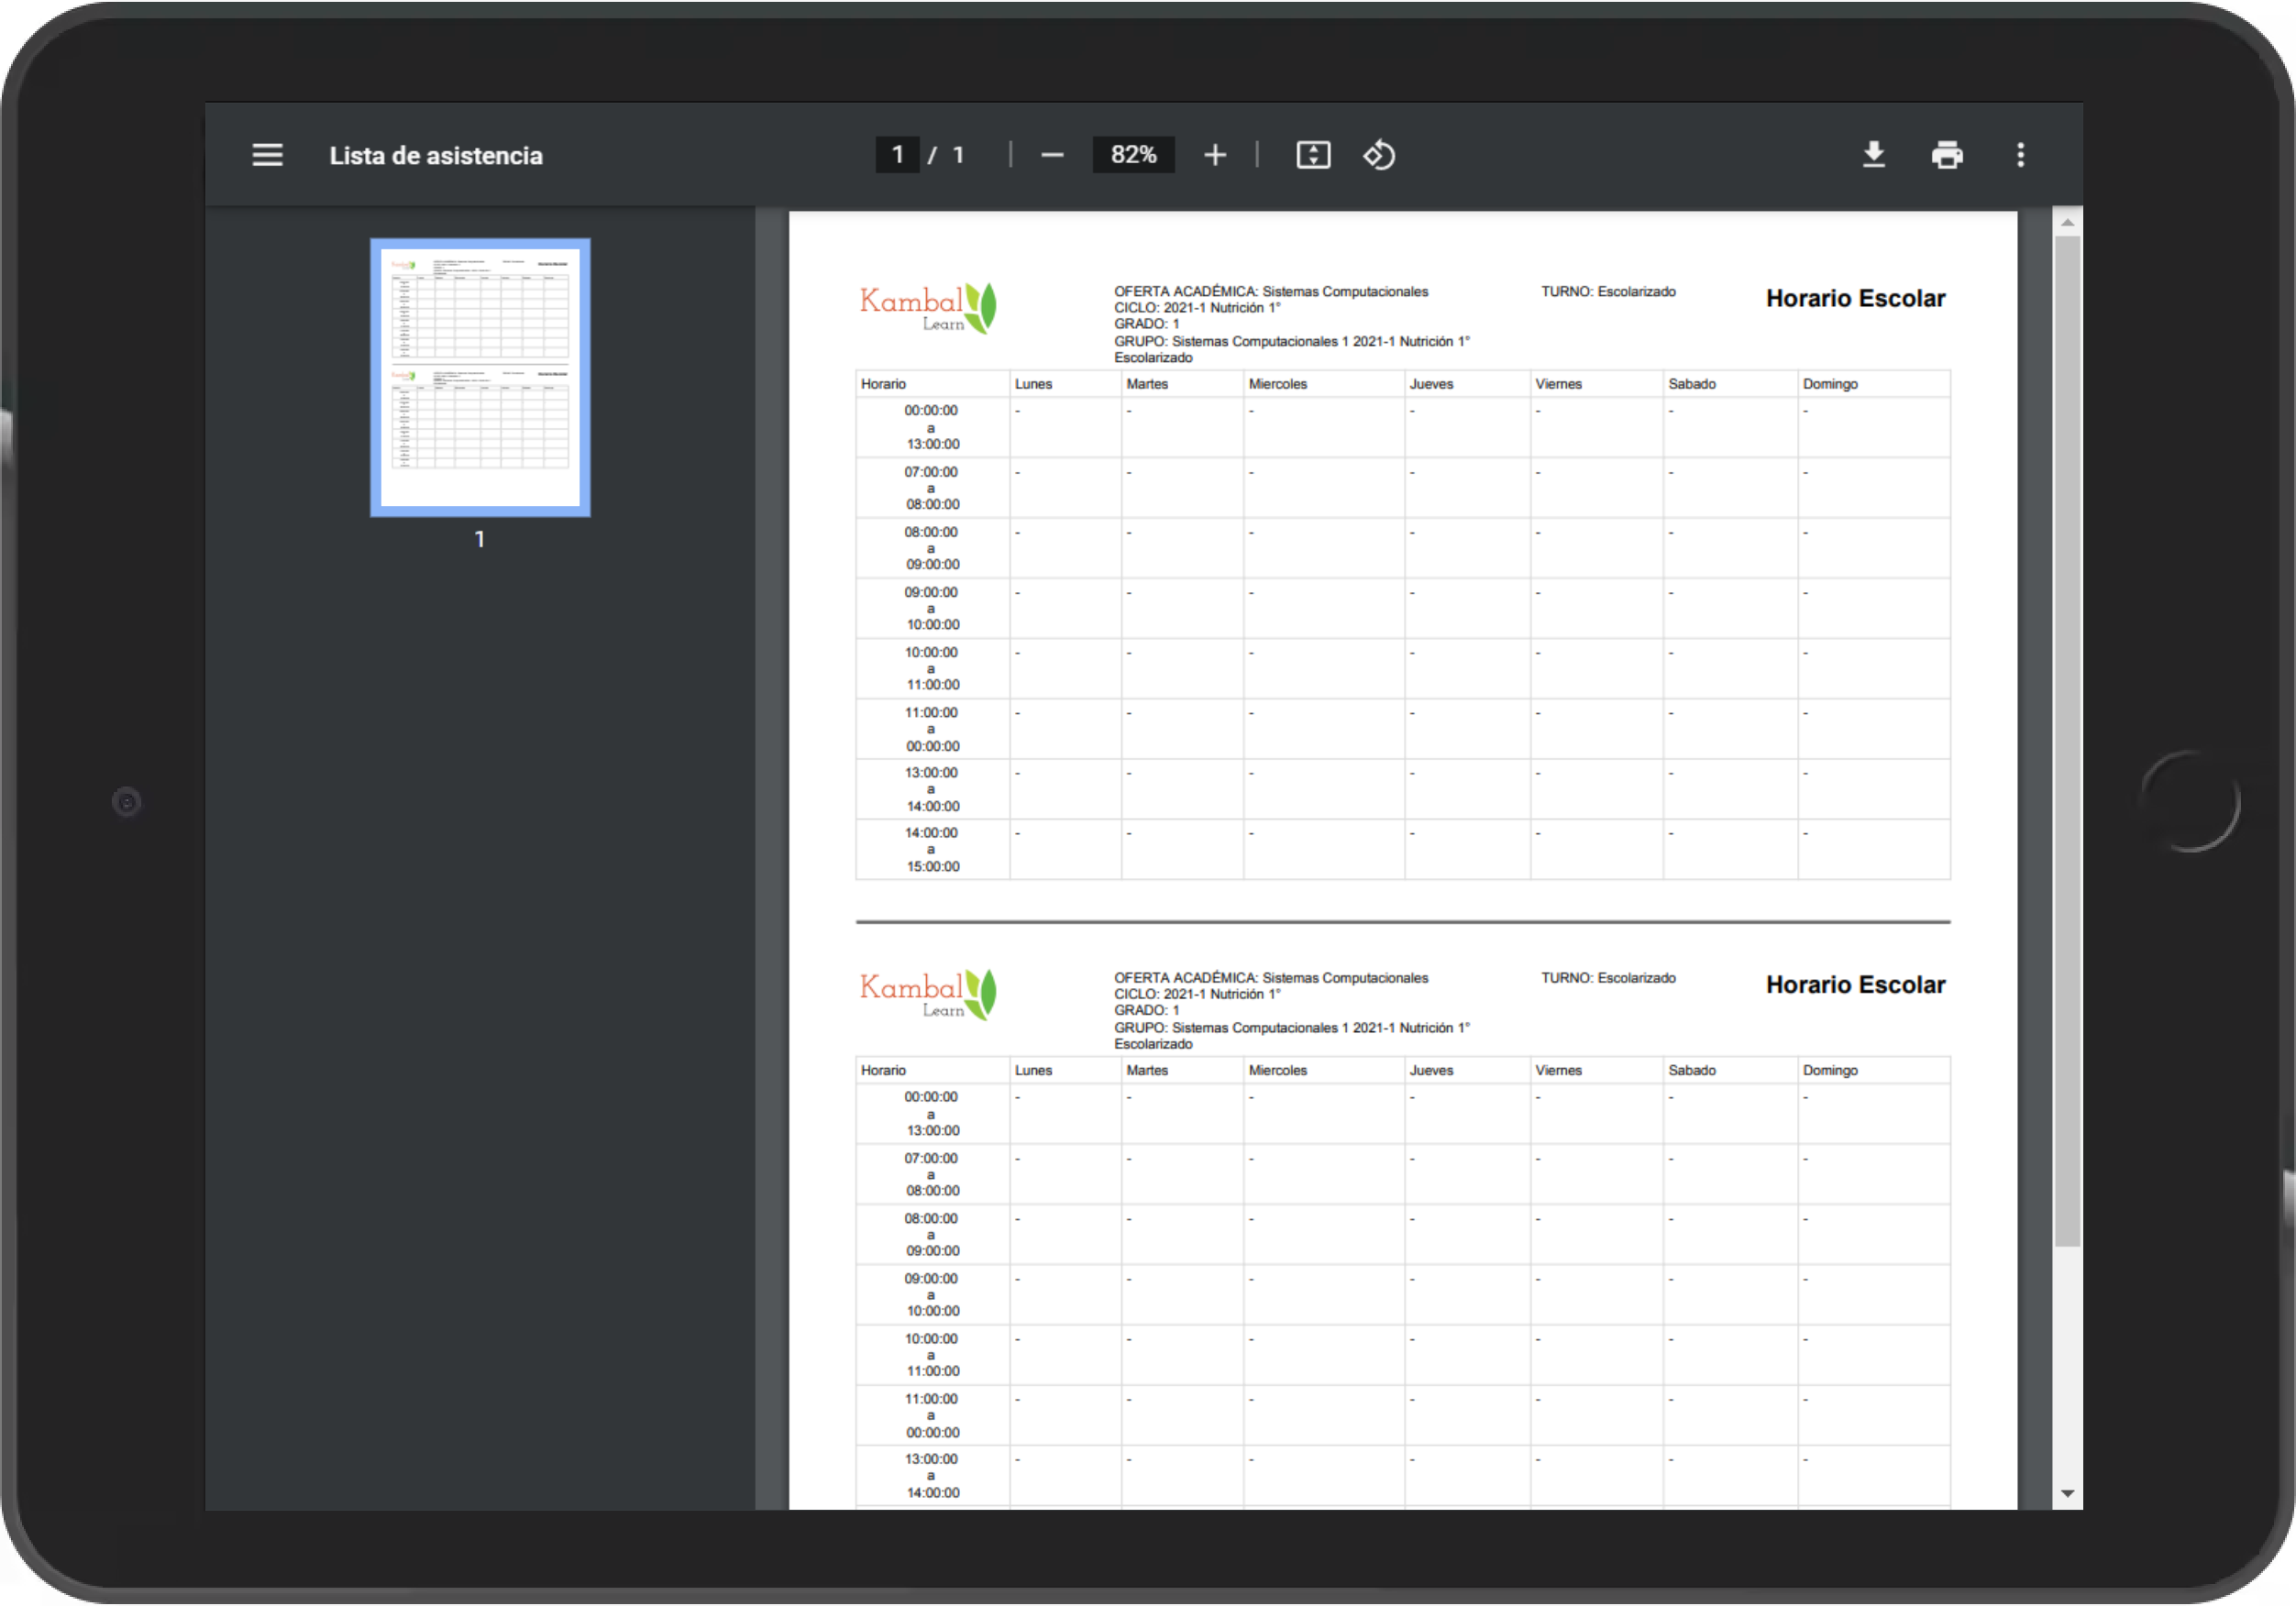This screenshot has height=1606, width=2296.
Task: Rotate the document counterclockwise
Action: click(x=1379, y=155)
